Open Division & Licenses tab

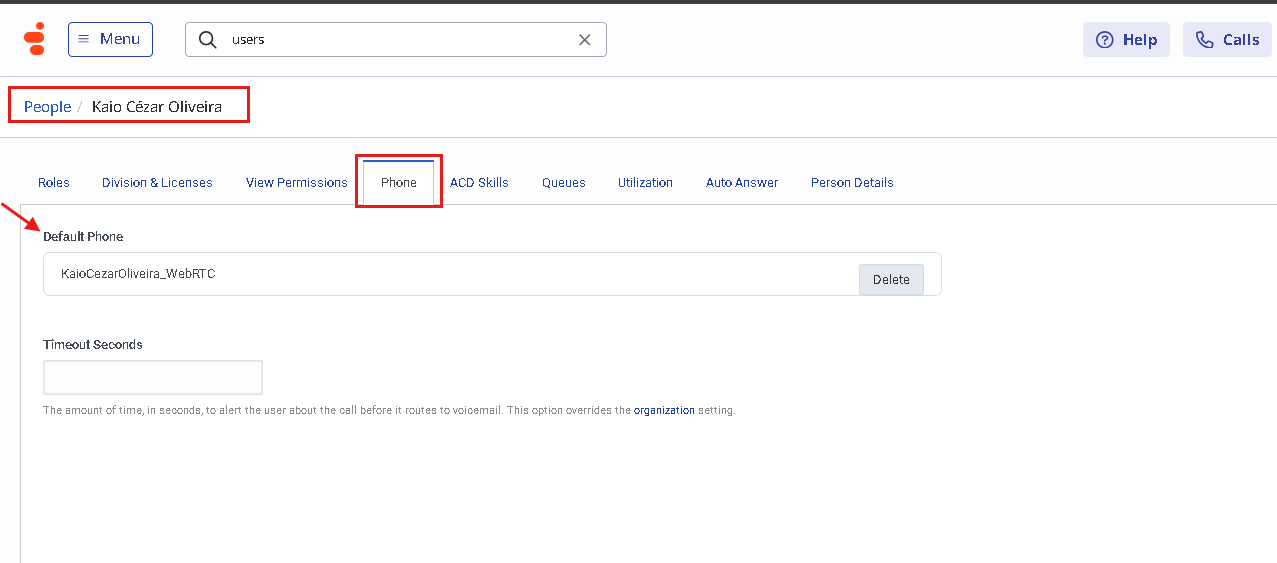[x=157, y=183]
